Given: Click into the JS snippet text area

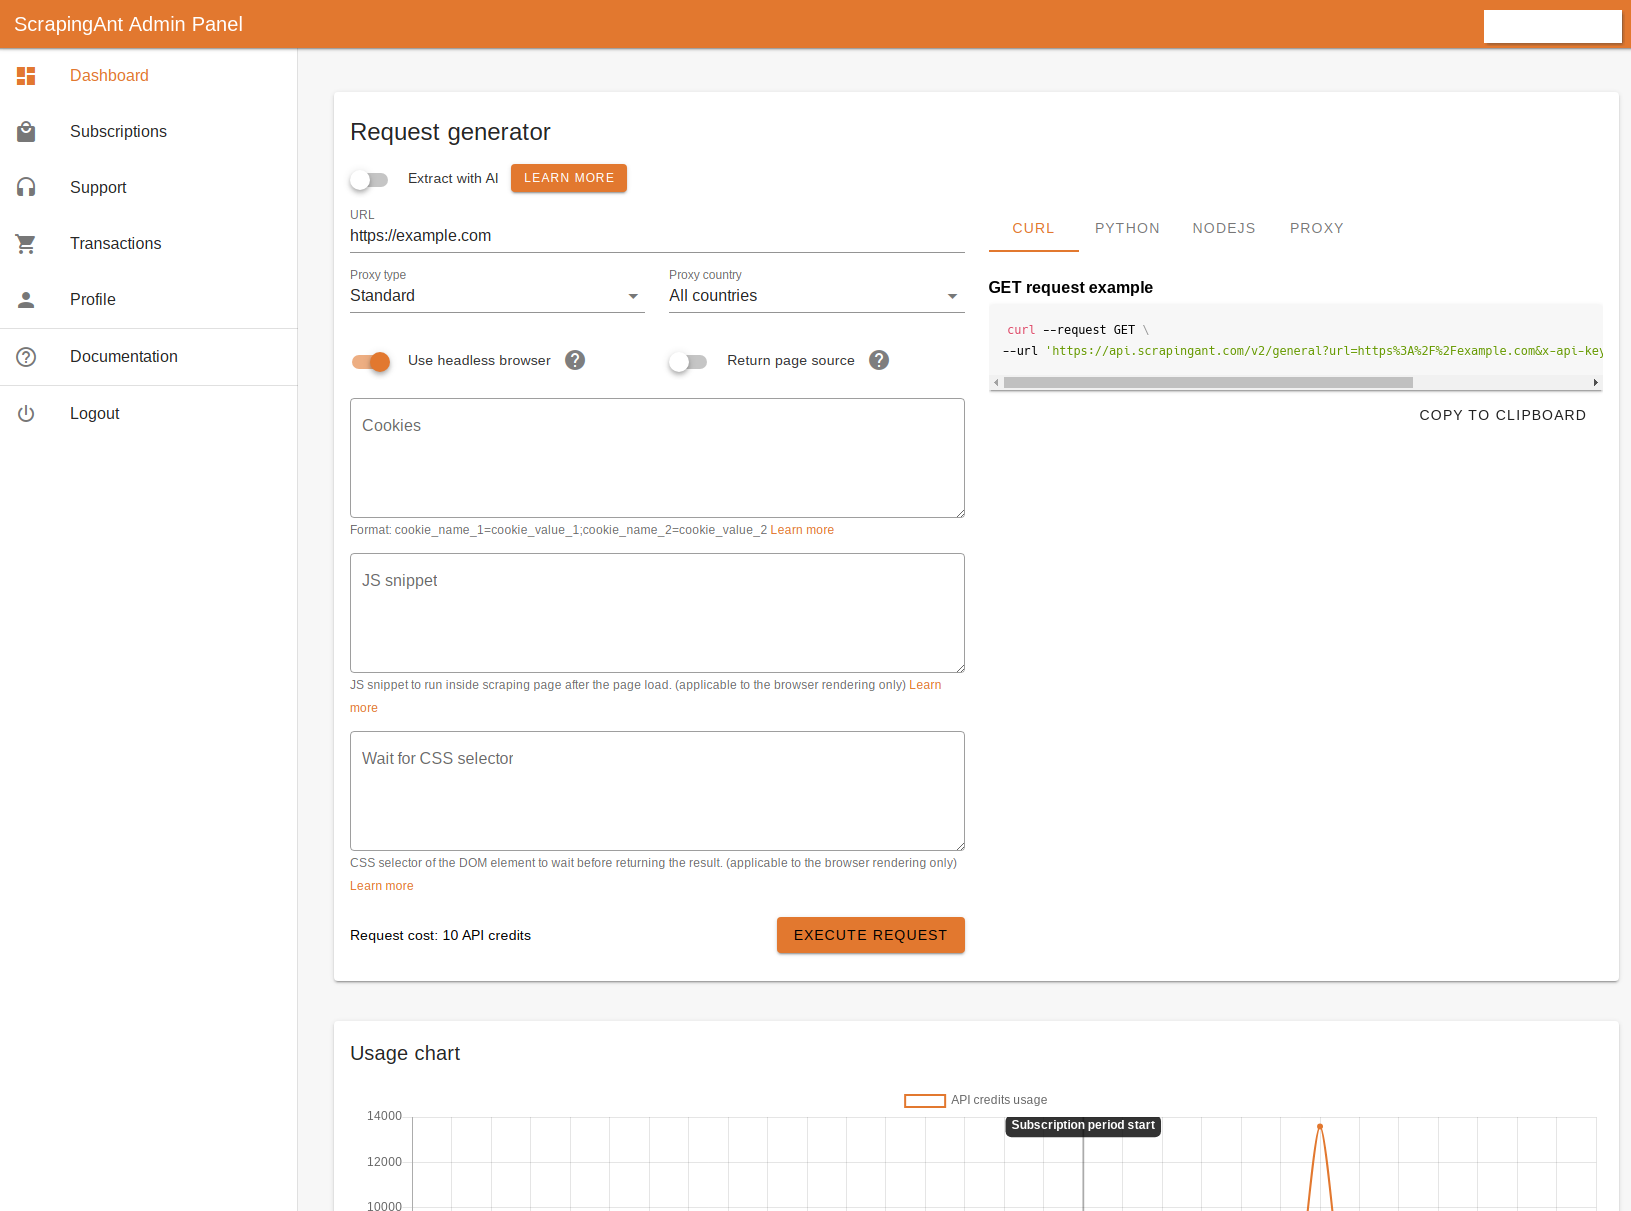Looking at the screenshot, I should pyautogui.click(x=657, y=613).
